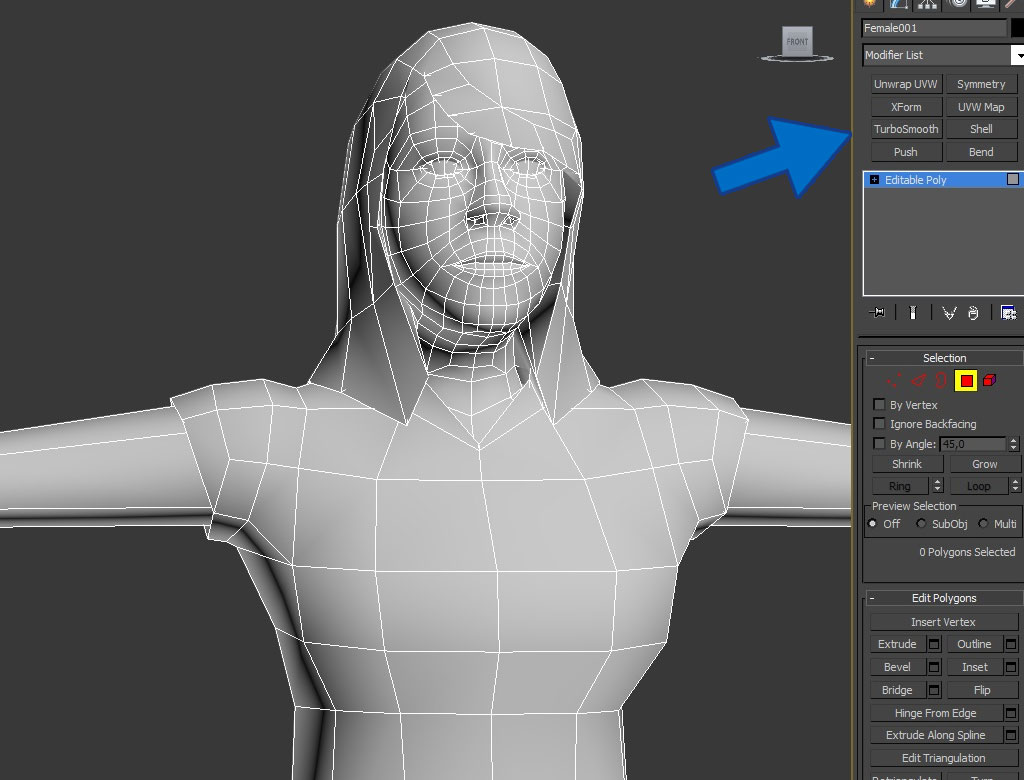The image size is (1024, 780).
Task: Toggle Show End Result icon
Action: pos(913,313)
